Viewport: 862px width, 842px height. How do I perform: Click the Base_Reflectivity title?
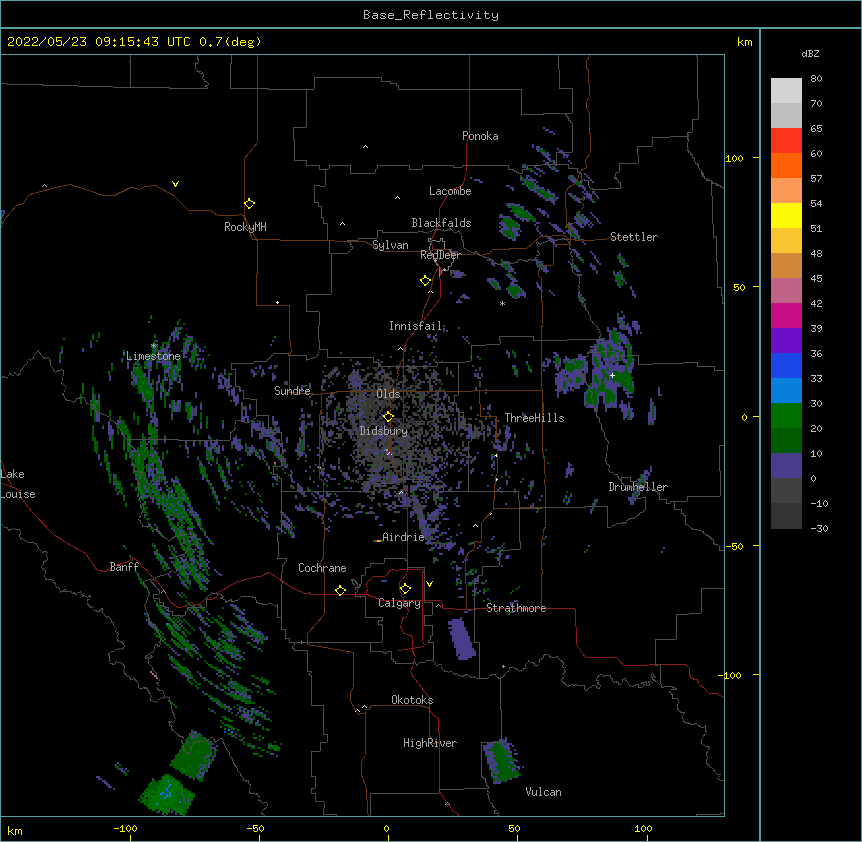431,15
